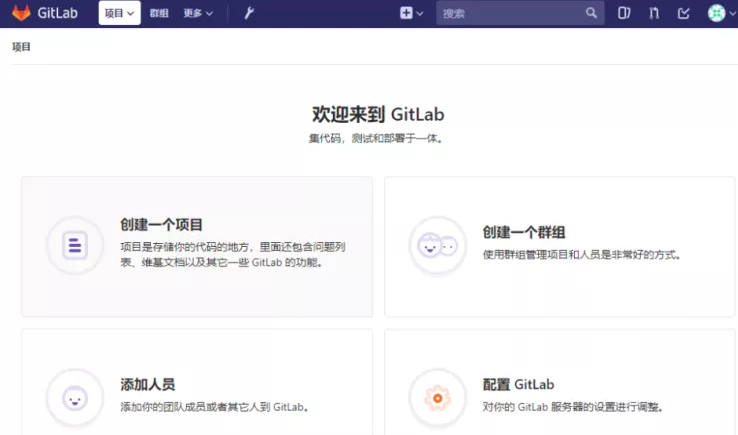Open user avatar menu
The height and width of the screenshot is (435, 738).
(x=722, y=13)
